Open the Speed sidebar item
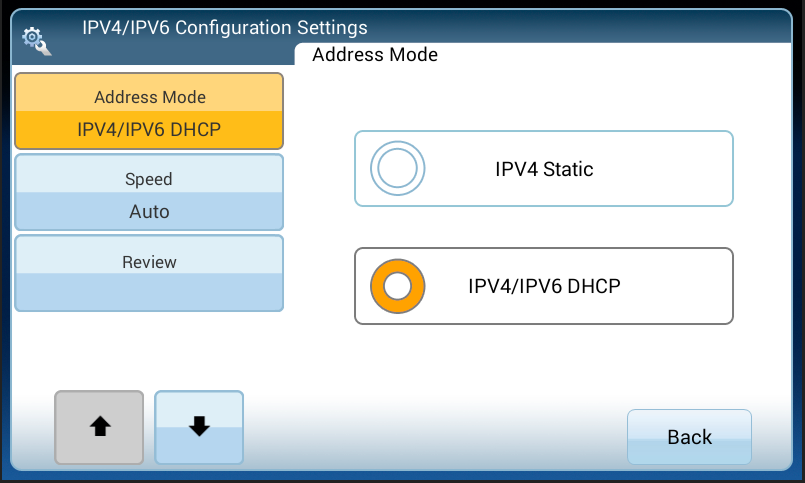Image resolution: width=805 pixels, height=483 pixels. tap(149, 193)
